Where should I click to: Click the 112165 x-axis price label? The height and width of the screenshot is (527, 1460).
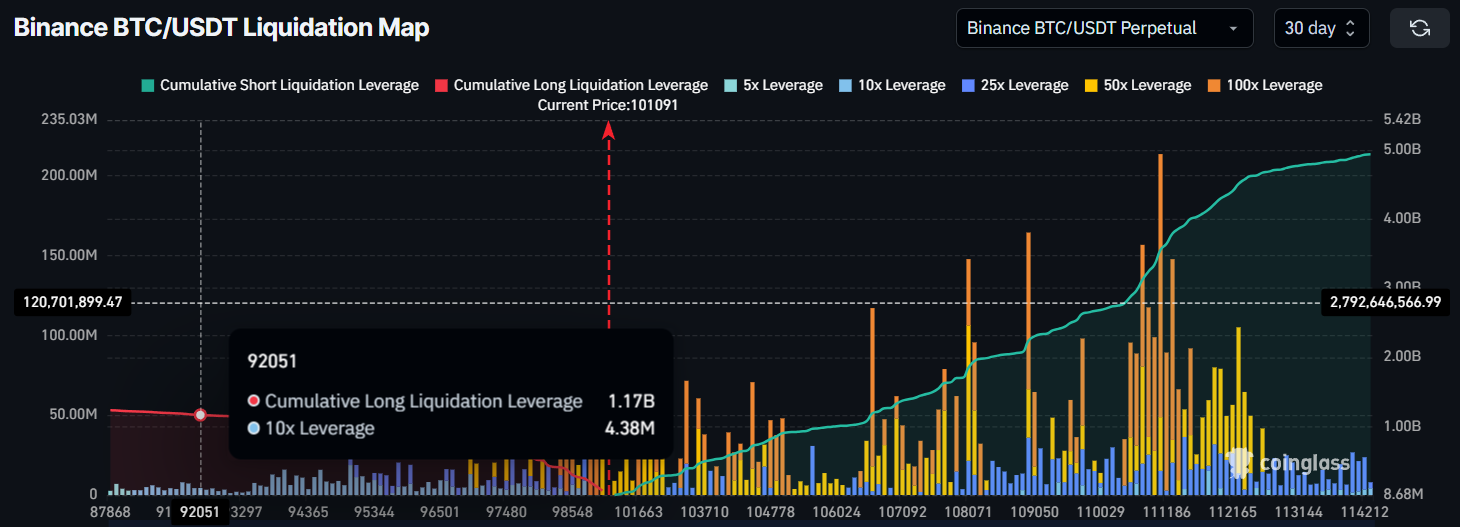1234,512
